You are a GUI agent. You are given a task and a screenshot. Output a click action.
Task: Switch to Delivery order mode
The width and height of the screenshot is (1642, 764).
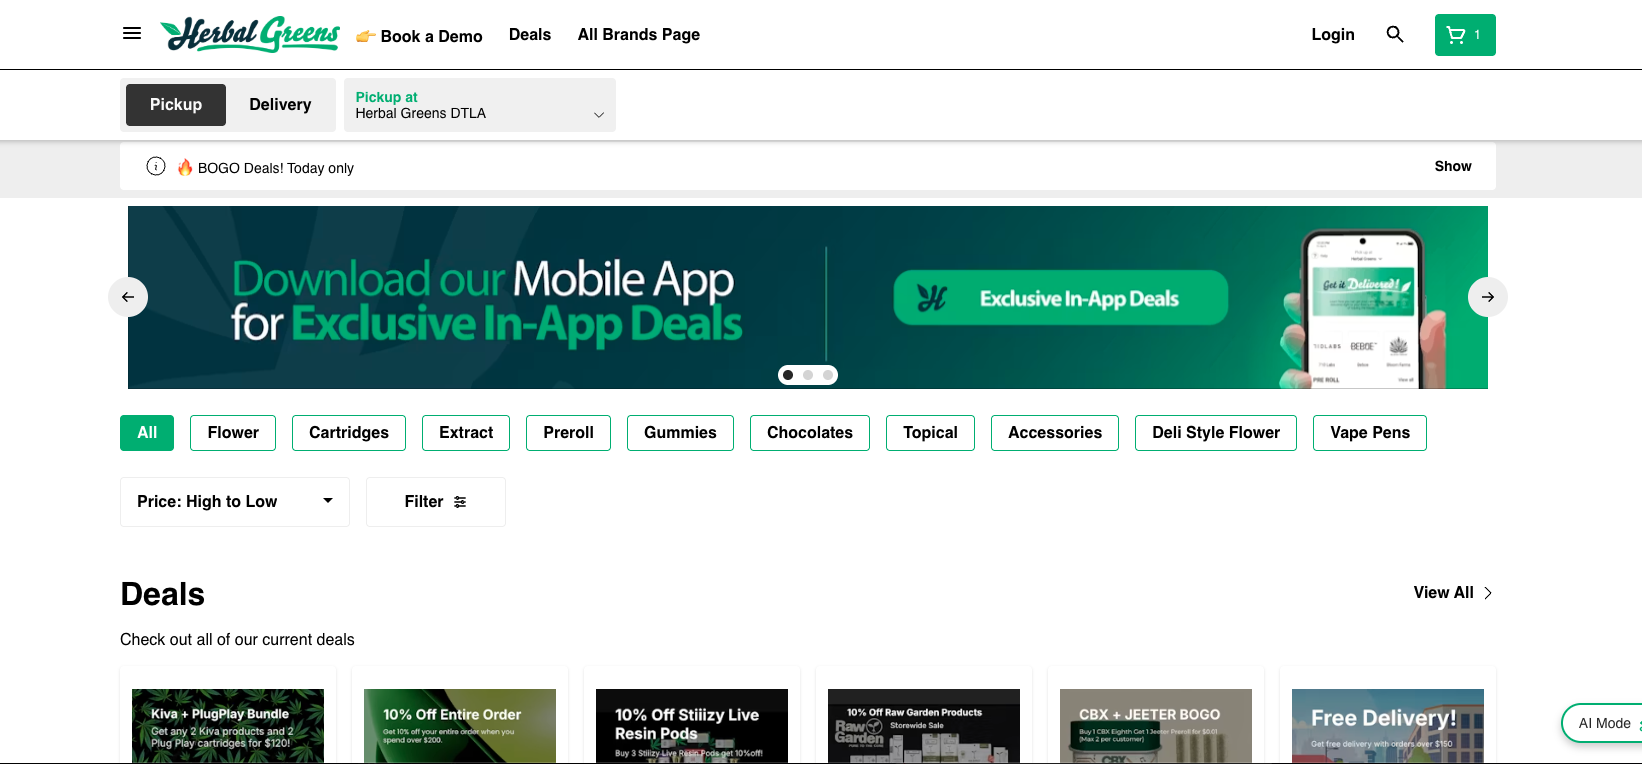point(280,105)
